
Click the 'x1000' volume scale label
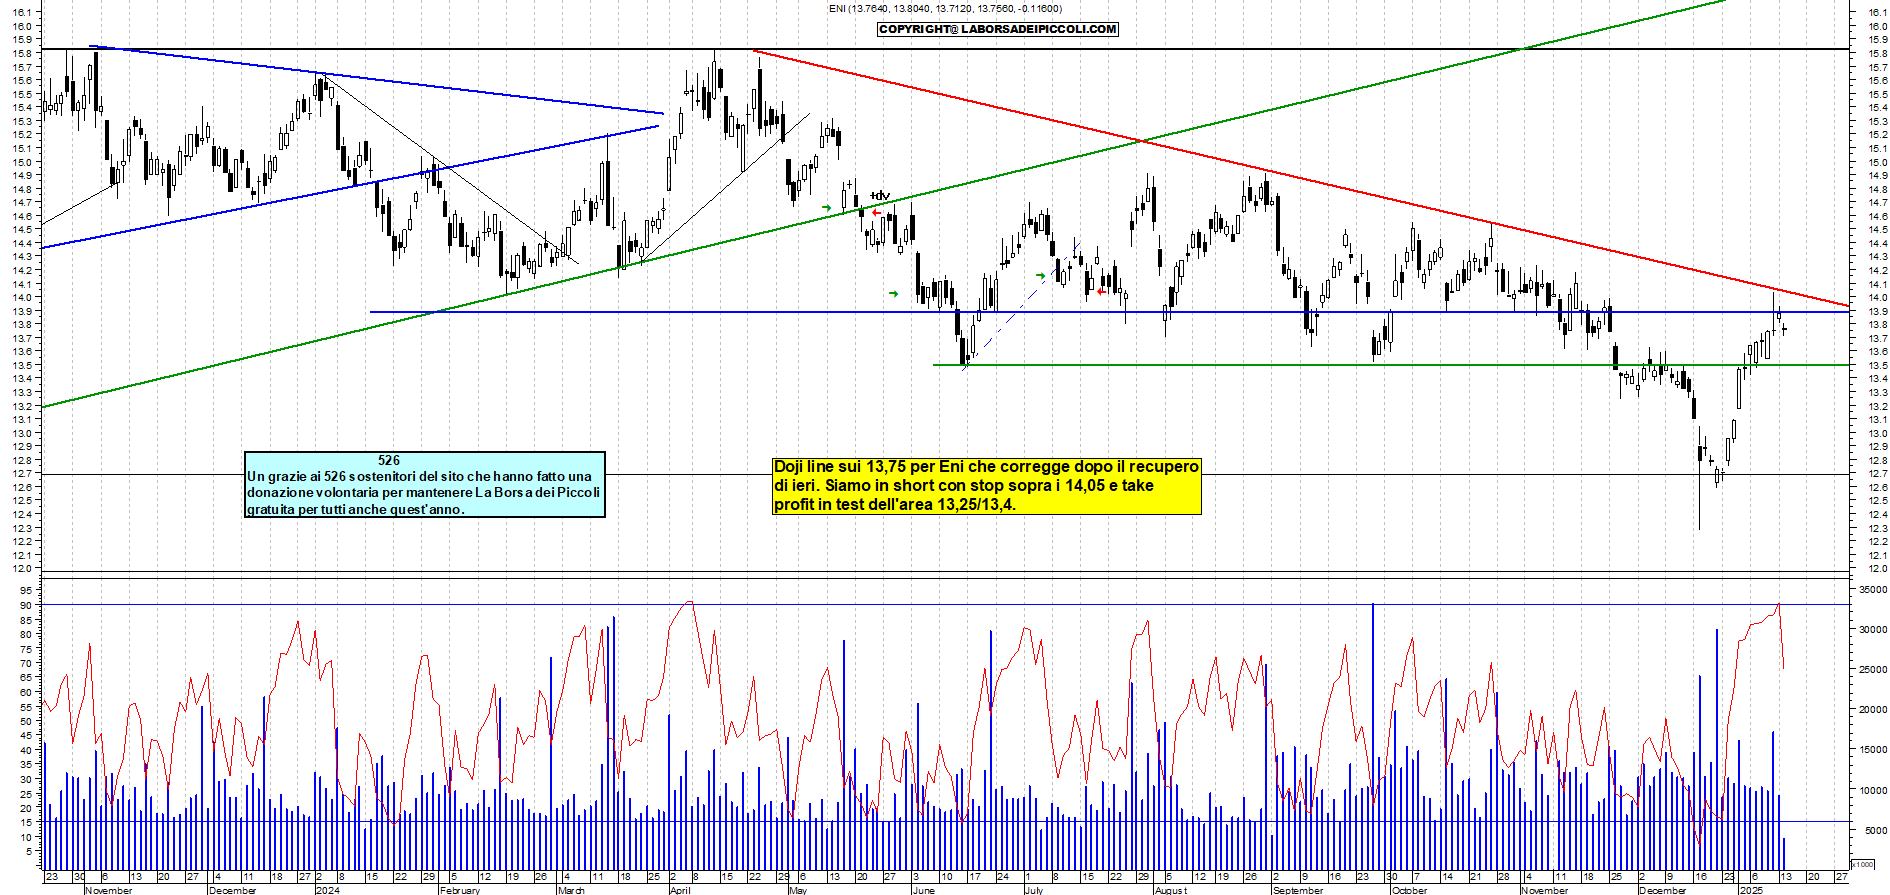click(x=1862, y=864)
